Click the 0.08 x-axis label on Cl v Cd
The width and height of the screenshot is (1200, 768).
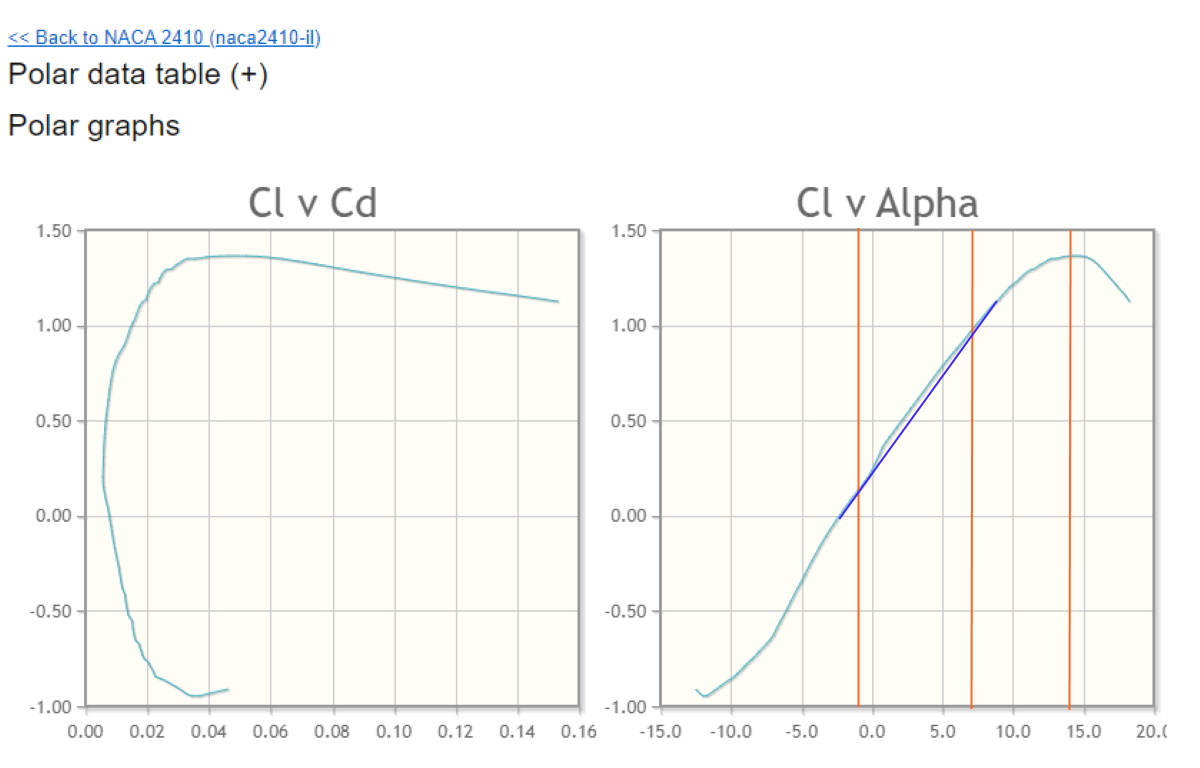pos(333,731)
